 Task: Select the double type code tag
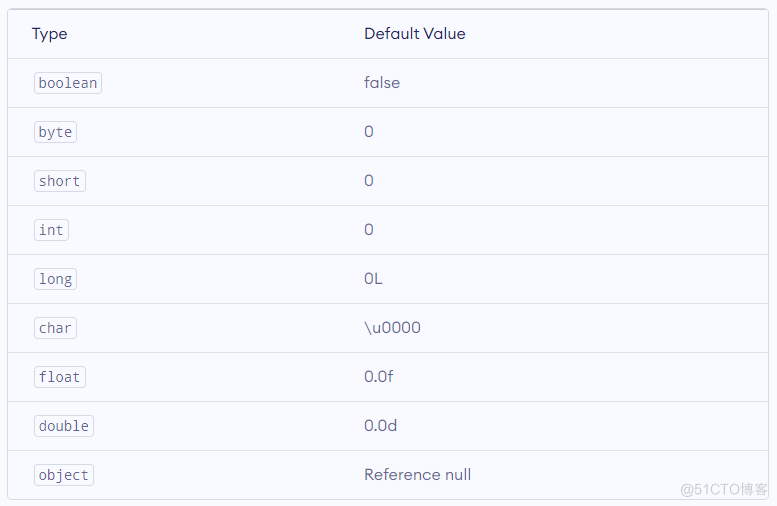click(64, 426)
